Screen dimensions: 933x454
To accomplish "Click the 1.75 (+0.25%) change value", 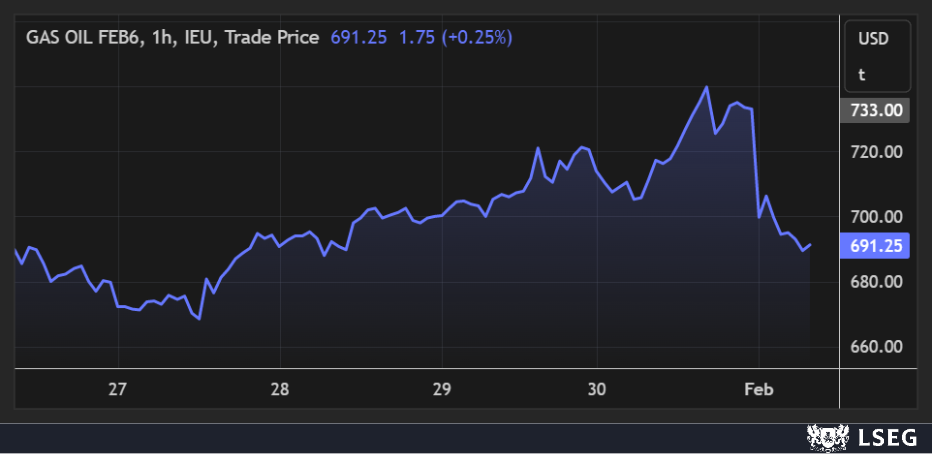I will 455,37.
